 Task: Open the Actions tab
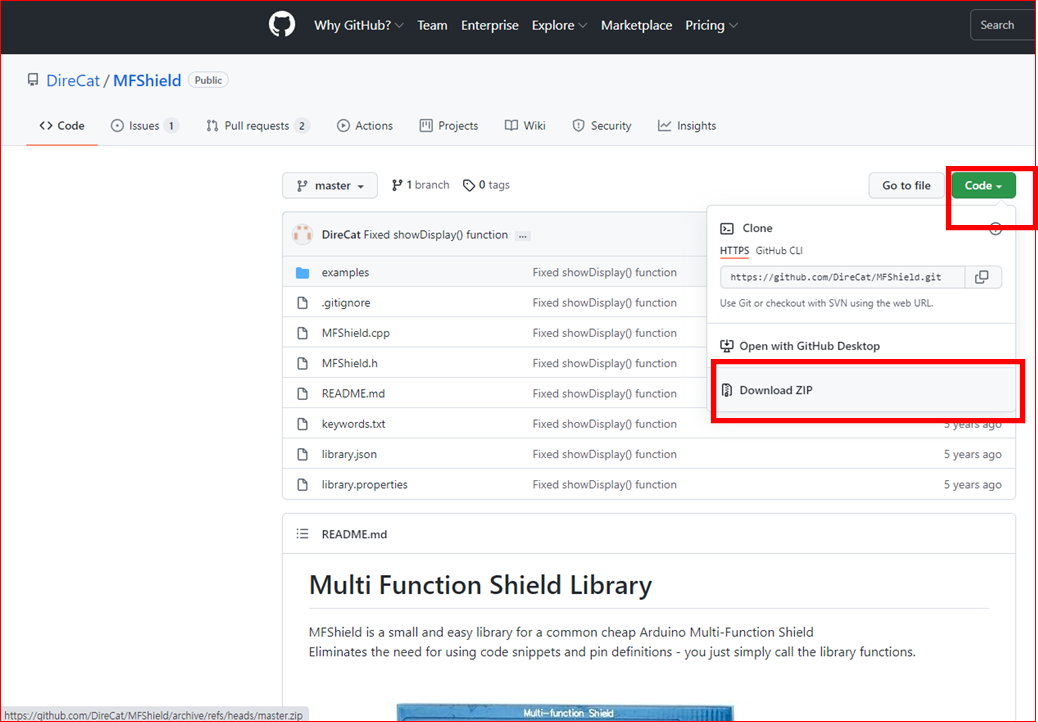(365, 126)
